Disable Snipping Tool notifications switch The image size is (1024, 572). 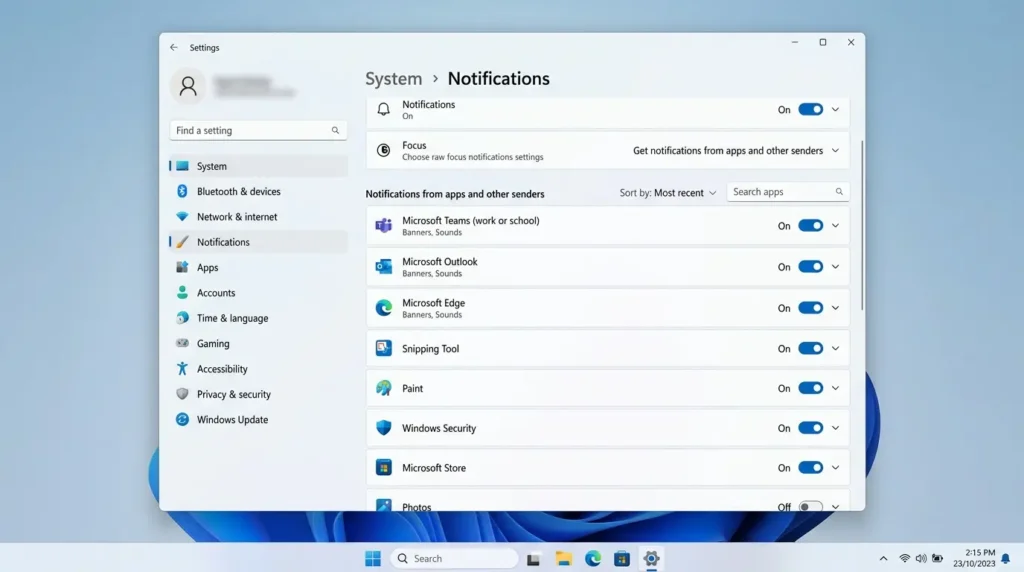click(x=810, y=348)
